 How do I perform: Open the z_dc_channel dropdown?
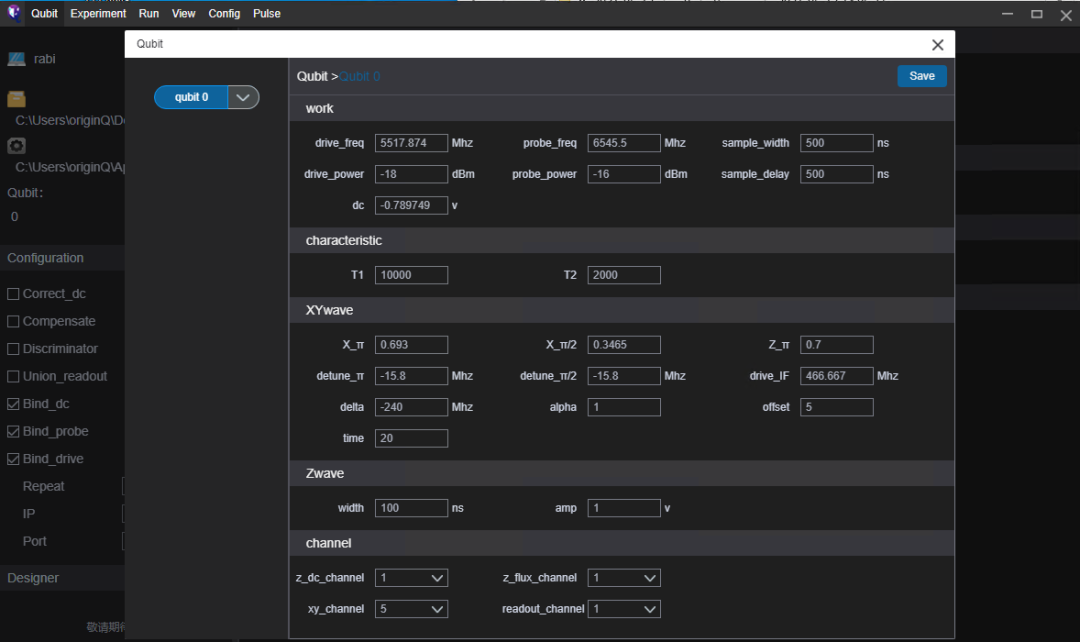[411, 578]
